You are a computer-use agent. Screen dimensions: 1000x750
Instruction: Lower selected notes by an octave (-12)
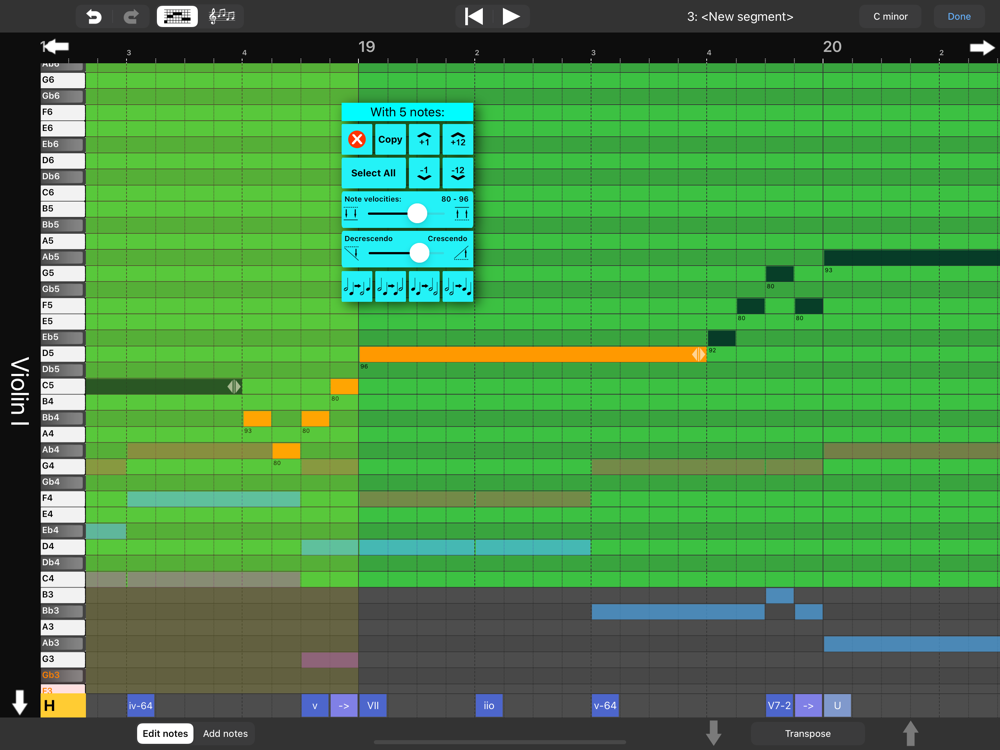tap(457, 173)
